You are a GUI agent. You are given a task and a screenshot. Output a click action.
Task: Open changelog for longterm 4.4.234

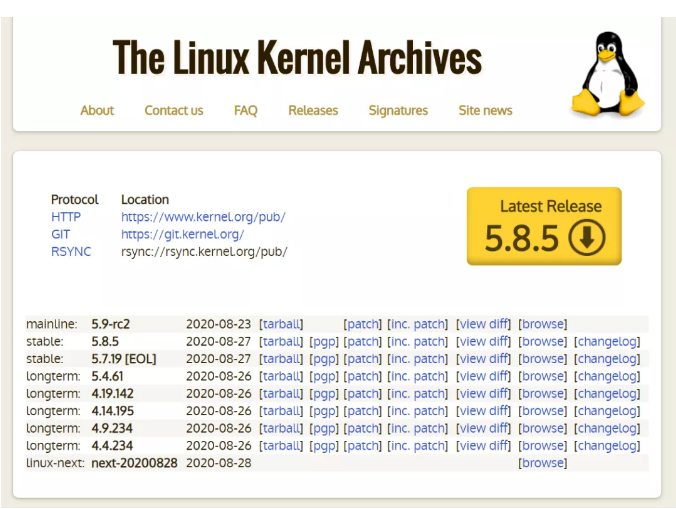click(607, 446)
